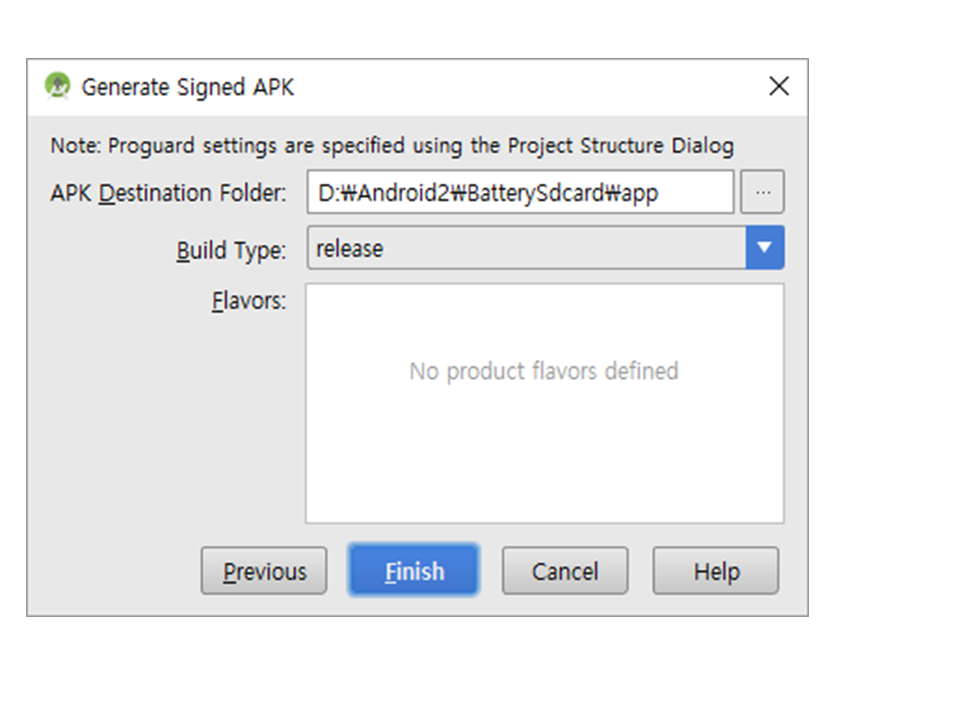Click the Android Studio icon in title bar
The width and height of the screenshot is (960, 720).
coord(57,86)
